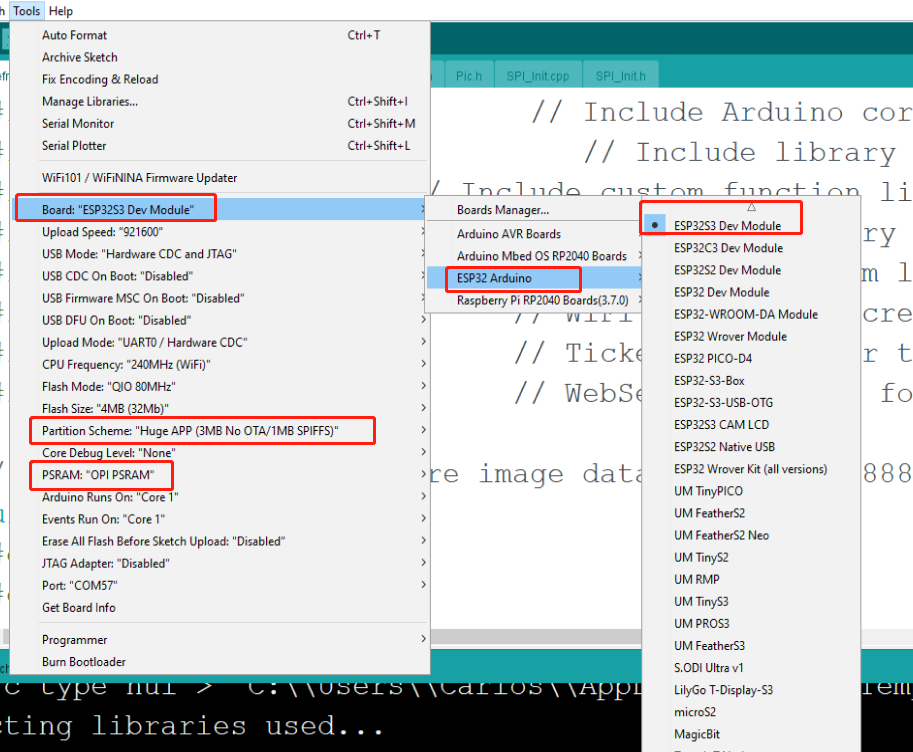Choose UM FeatherS3 board

[751, 646]
